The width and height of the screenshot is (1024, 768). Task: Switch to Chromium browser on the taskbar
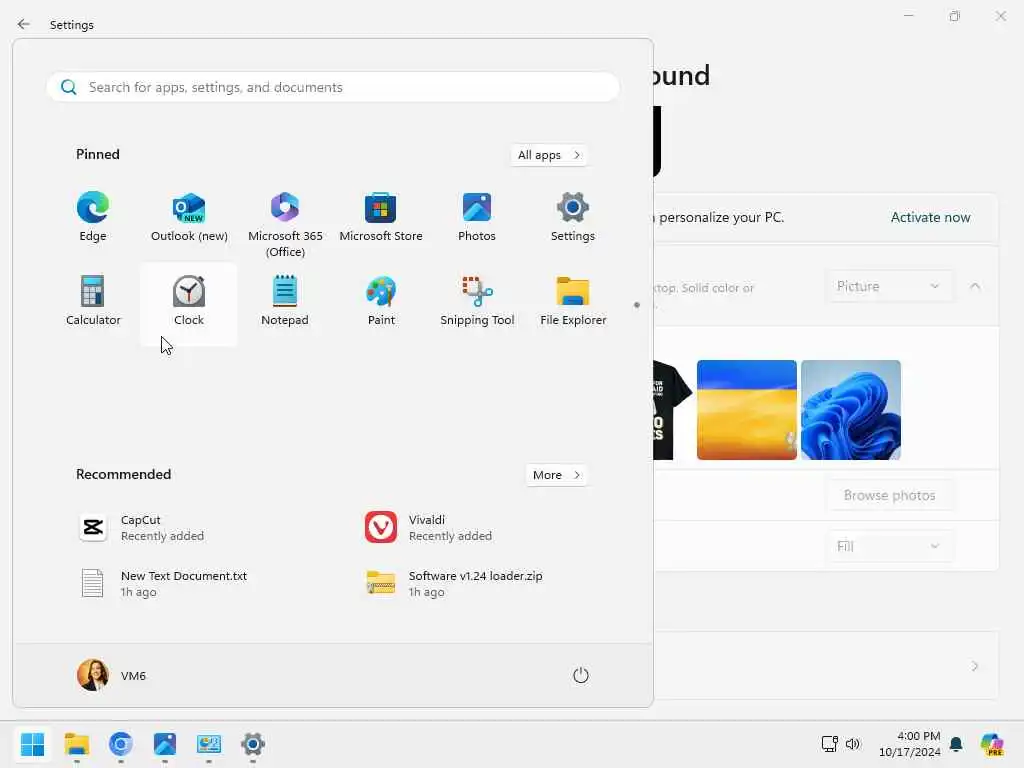coord(121,744)
